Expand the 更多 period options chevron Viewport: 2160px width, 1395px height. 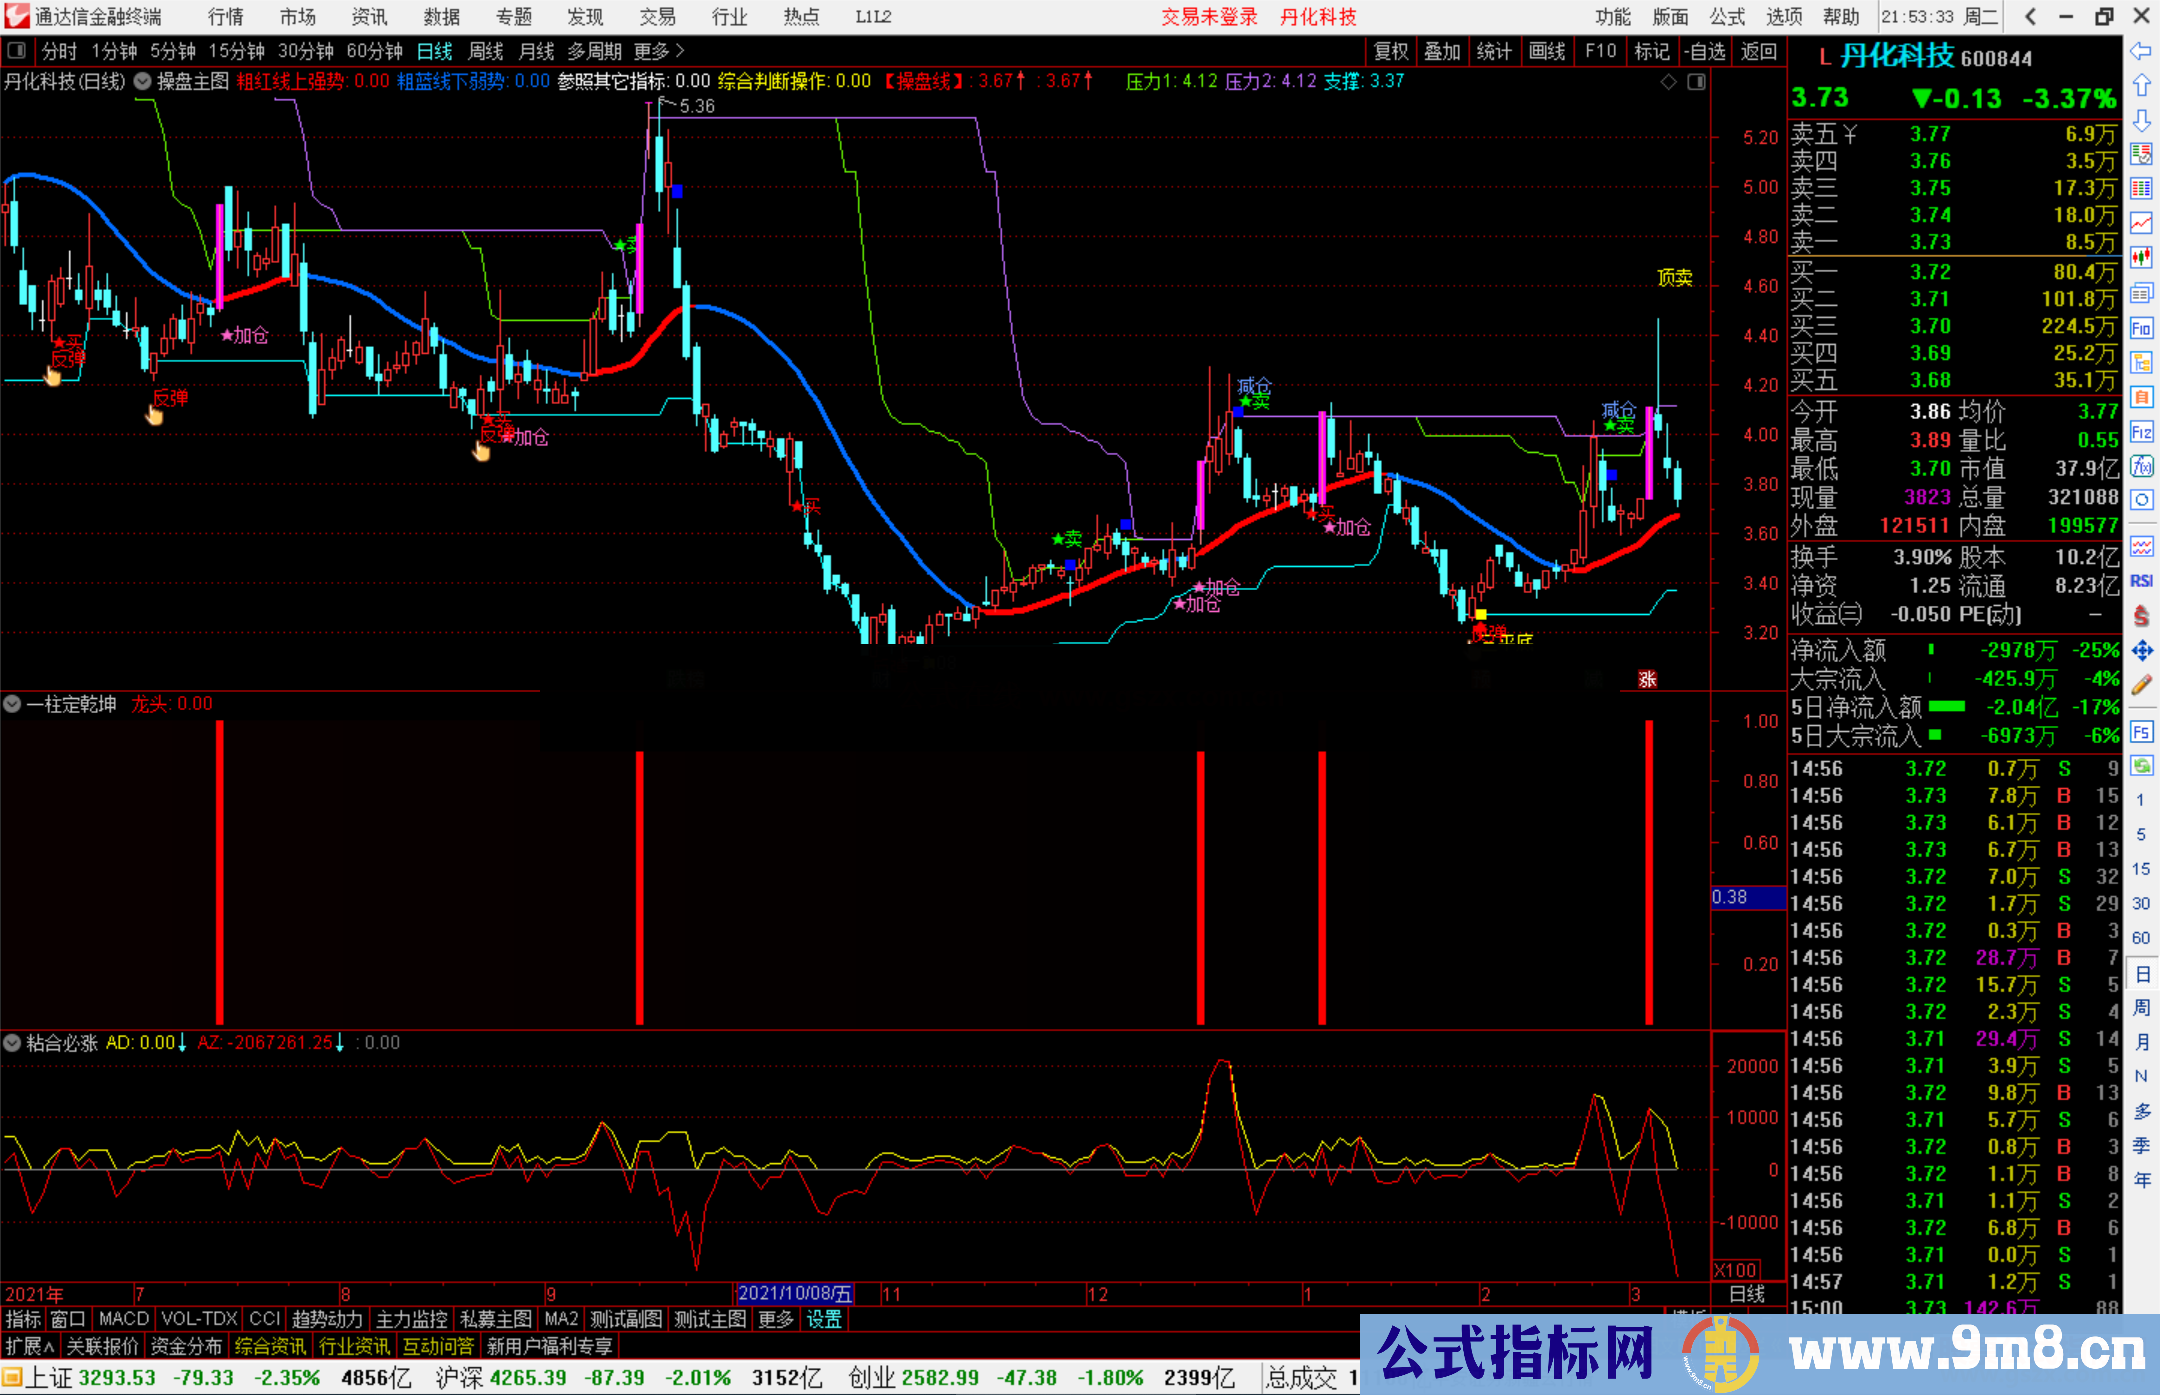click(x=680, y=51)
